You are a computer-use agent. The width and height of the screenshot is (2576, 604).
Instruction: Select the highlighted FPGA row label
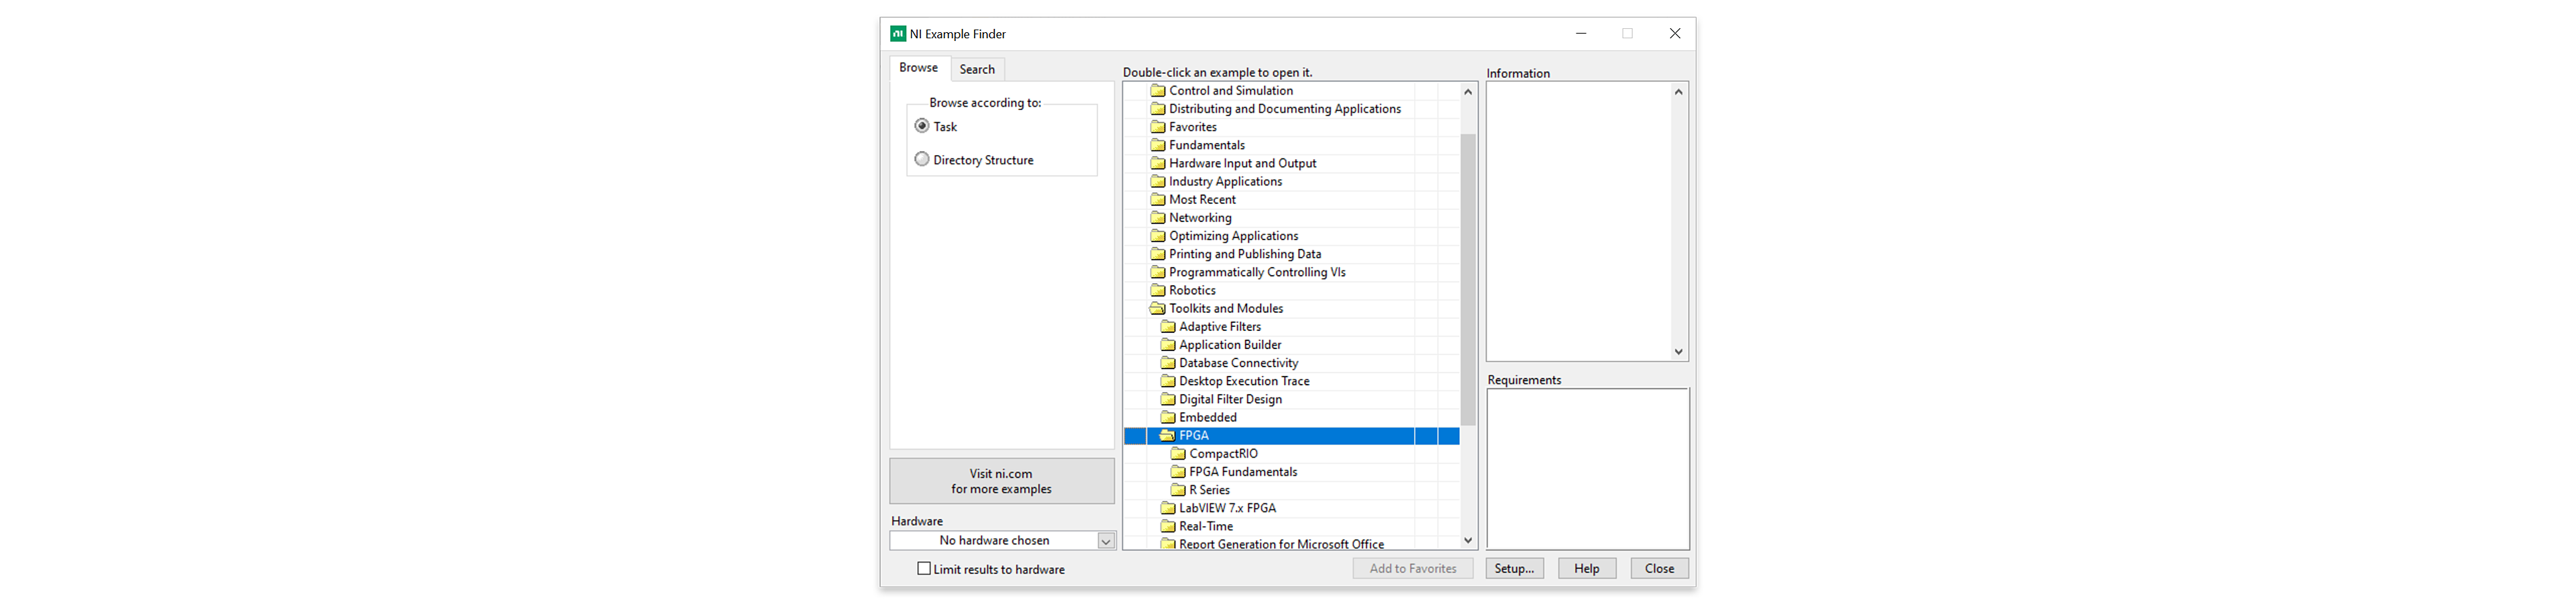coord(1194,436)
